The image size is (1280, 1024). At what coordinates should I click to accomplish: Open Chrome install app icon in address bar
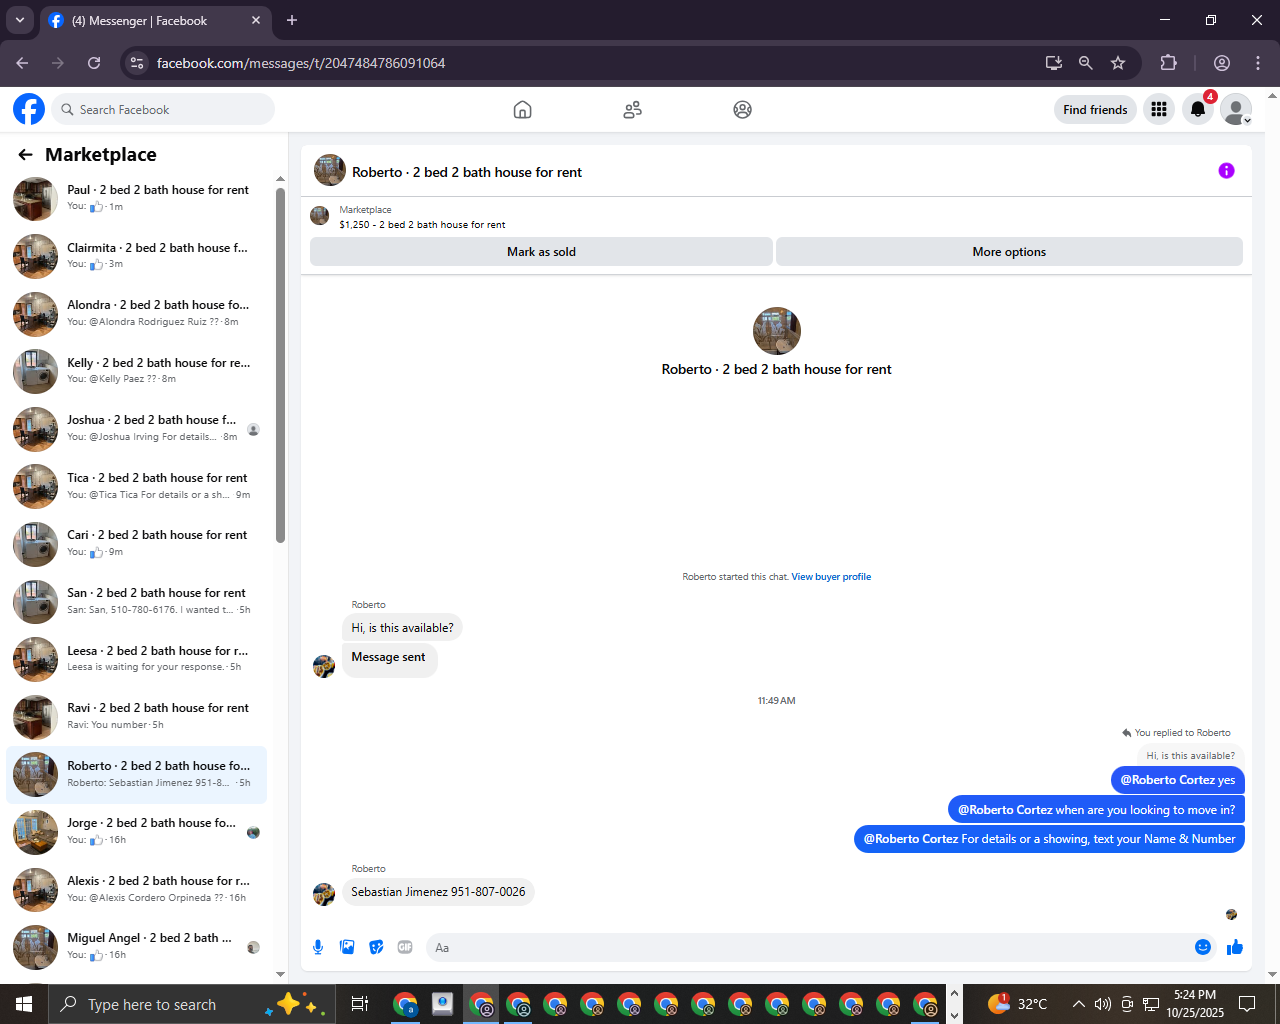(x=1054, y=63)
